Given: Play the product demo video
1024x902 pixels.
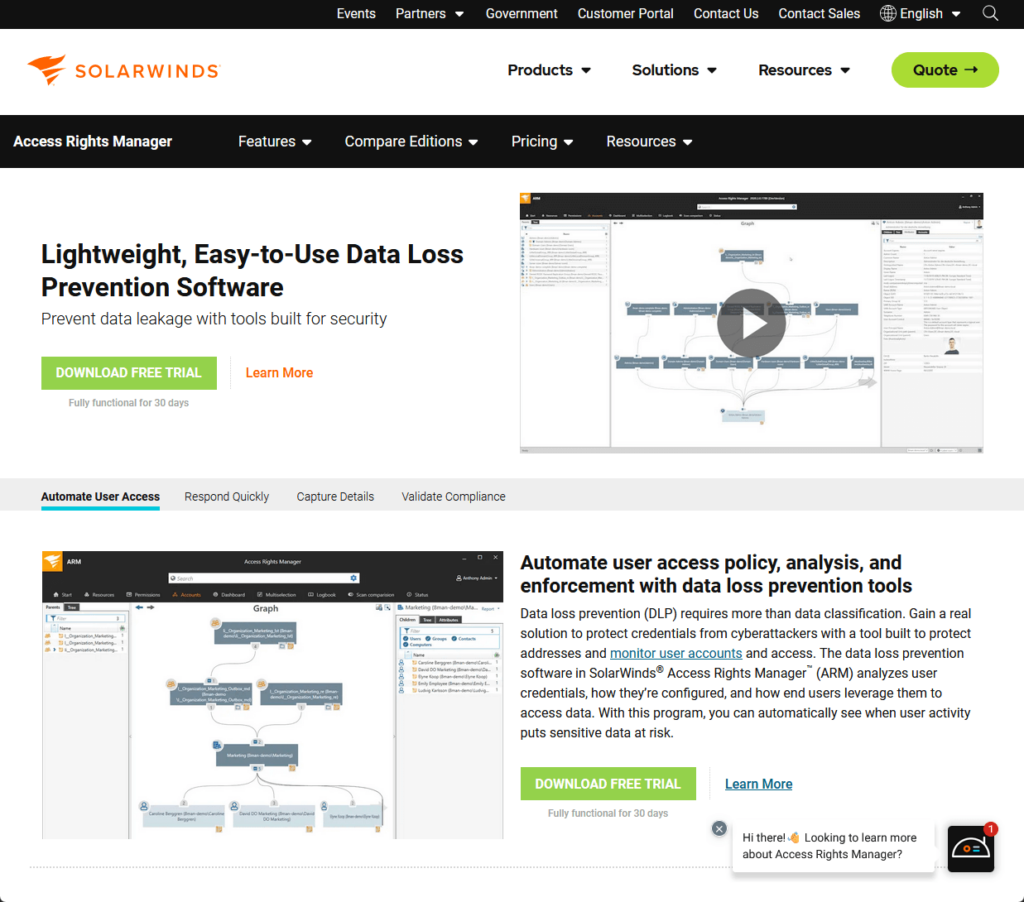Looking at the screenshot, I should [751, 323].
